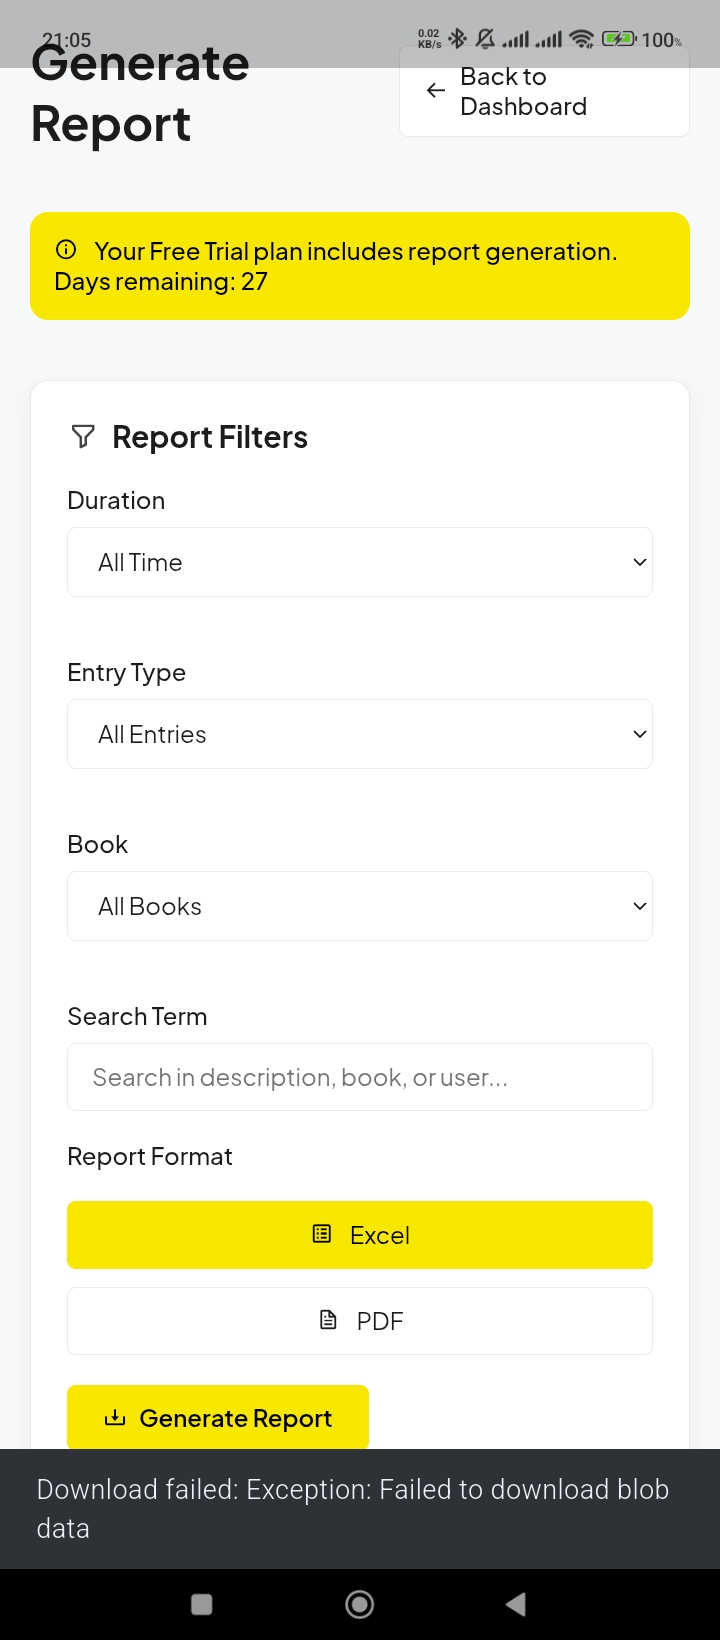
Task: Open the Duration dropdown showing All Time
Action: pos(360,562)
